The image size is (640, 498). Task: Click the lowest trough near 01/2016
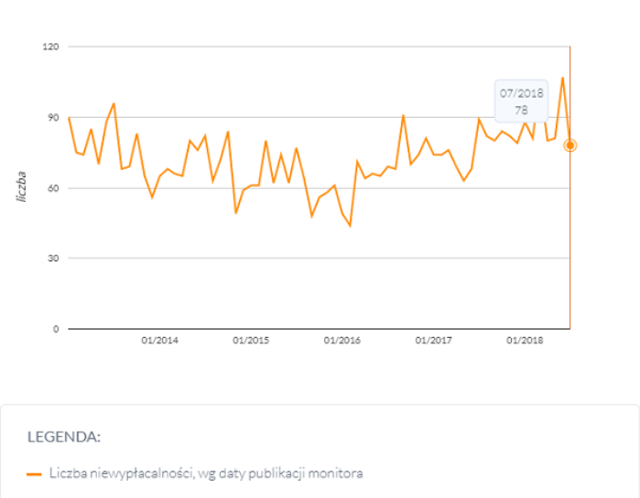coord(350,225)
